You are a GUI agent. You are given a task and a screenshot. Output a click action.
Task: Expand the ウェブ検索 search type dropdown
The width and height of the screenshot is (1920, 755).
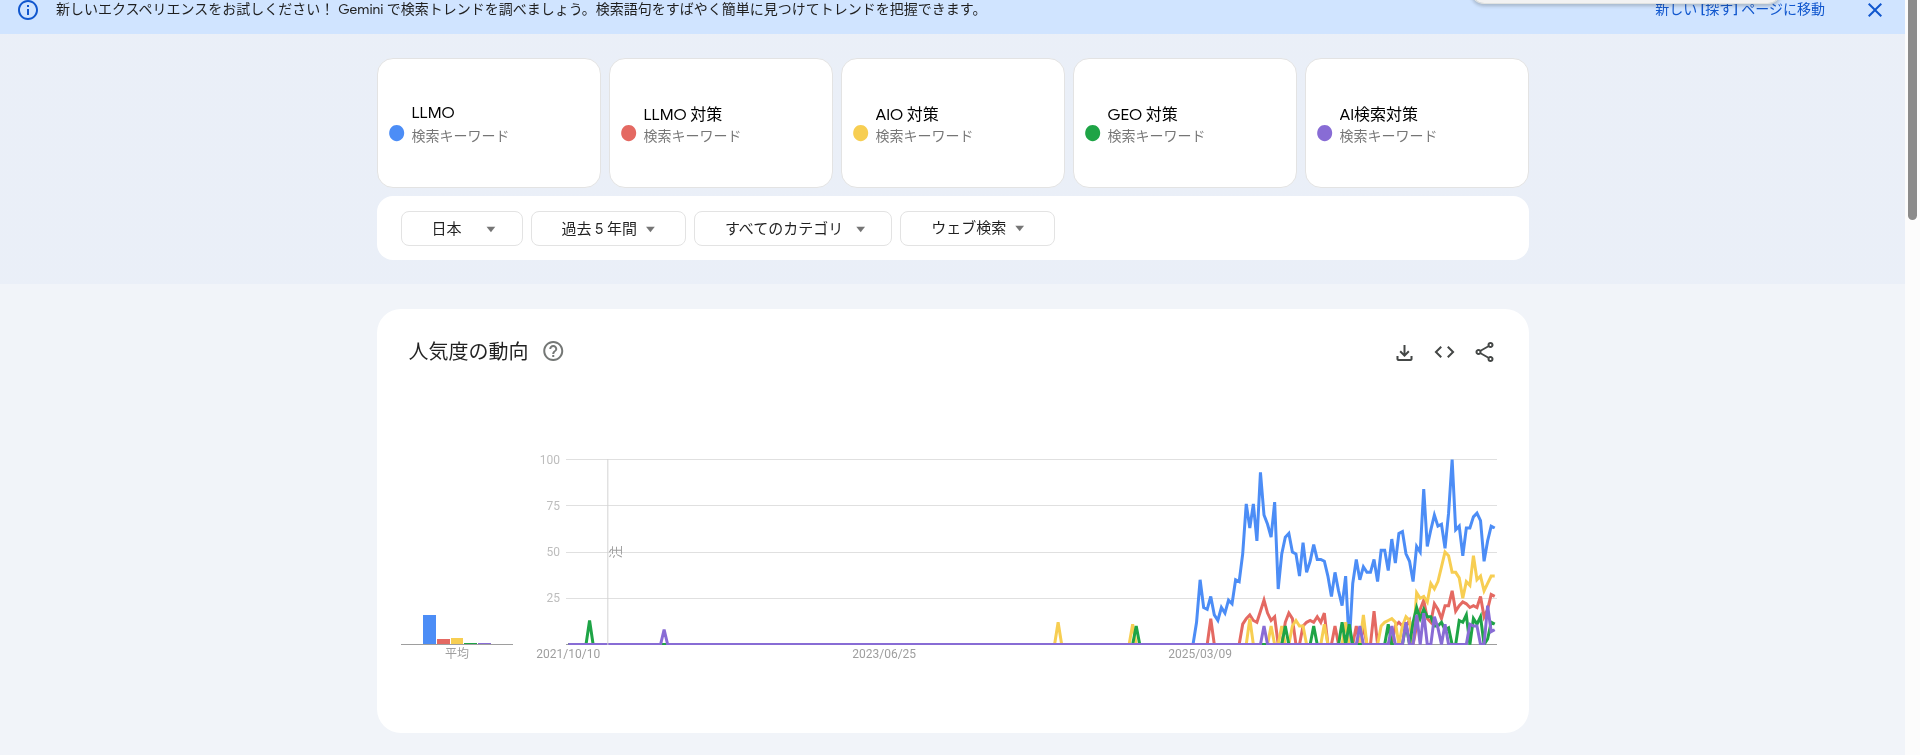pos(977,228)
